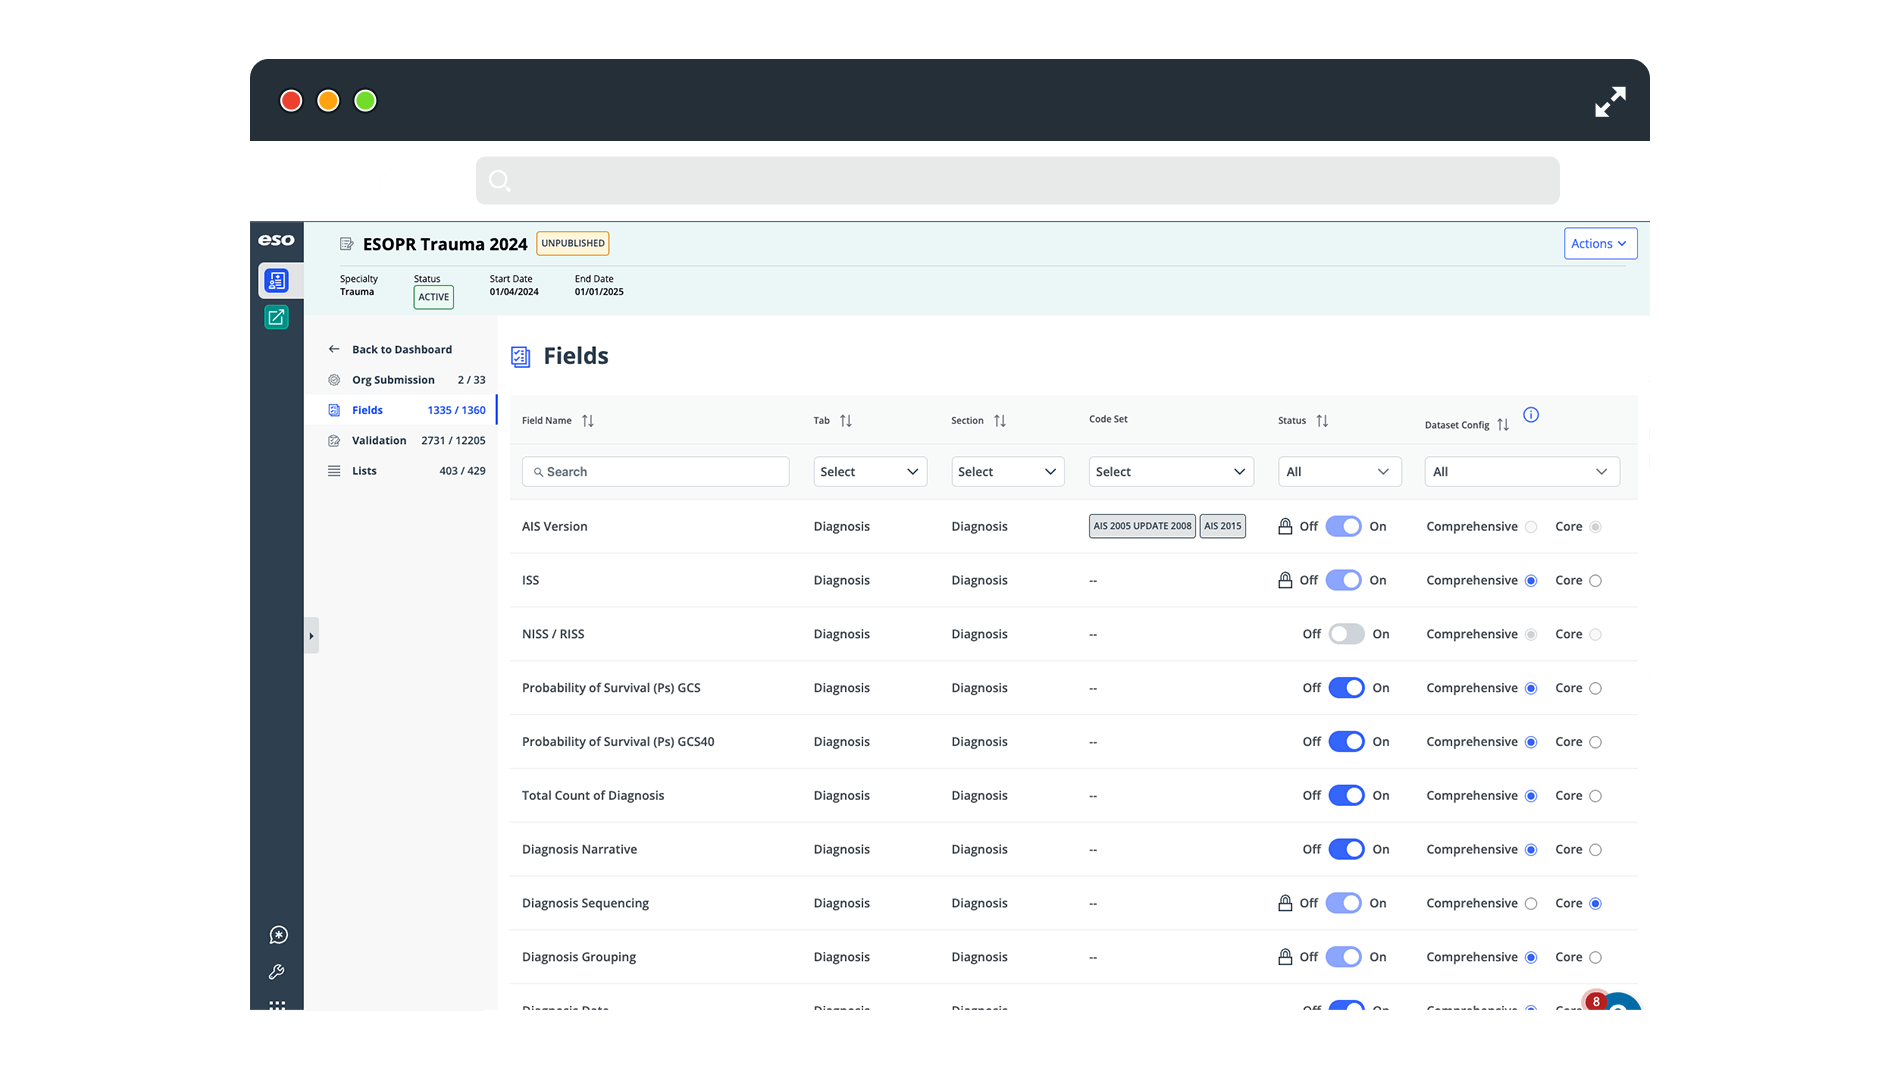Open Validation section in left nav
This screenshot has width=1900, height=1068.
pos(401,441)
